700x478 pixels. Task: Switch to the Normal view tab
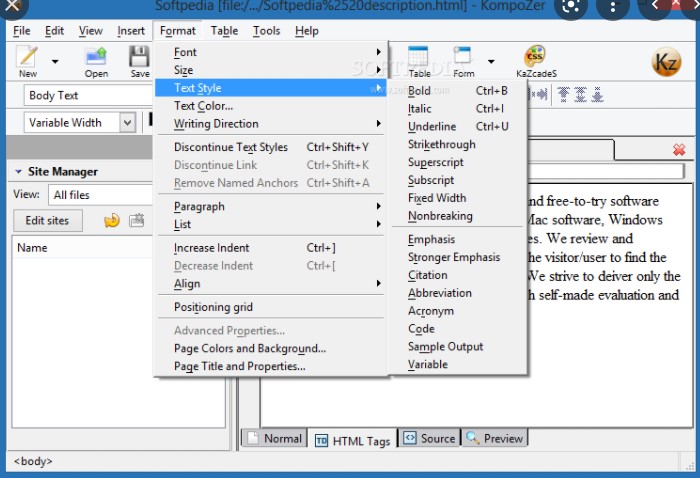[x=275, y=438]
